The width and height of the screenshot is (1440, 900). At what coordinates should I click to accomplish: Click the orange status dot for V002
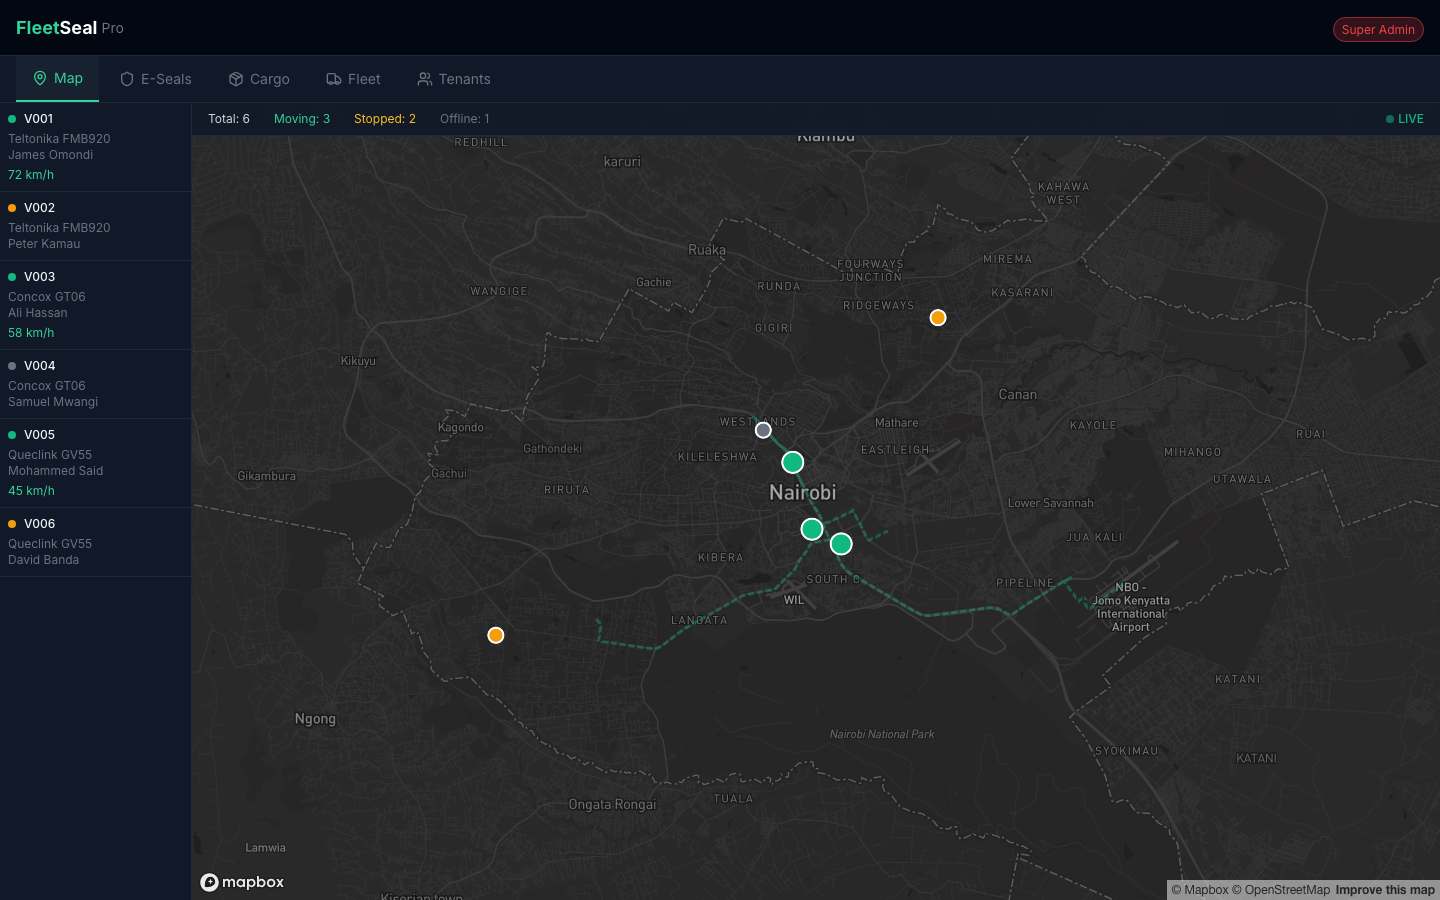[x=12, y=208]
